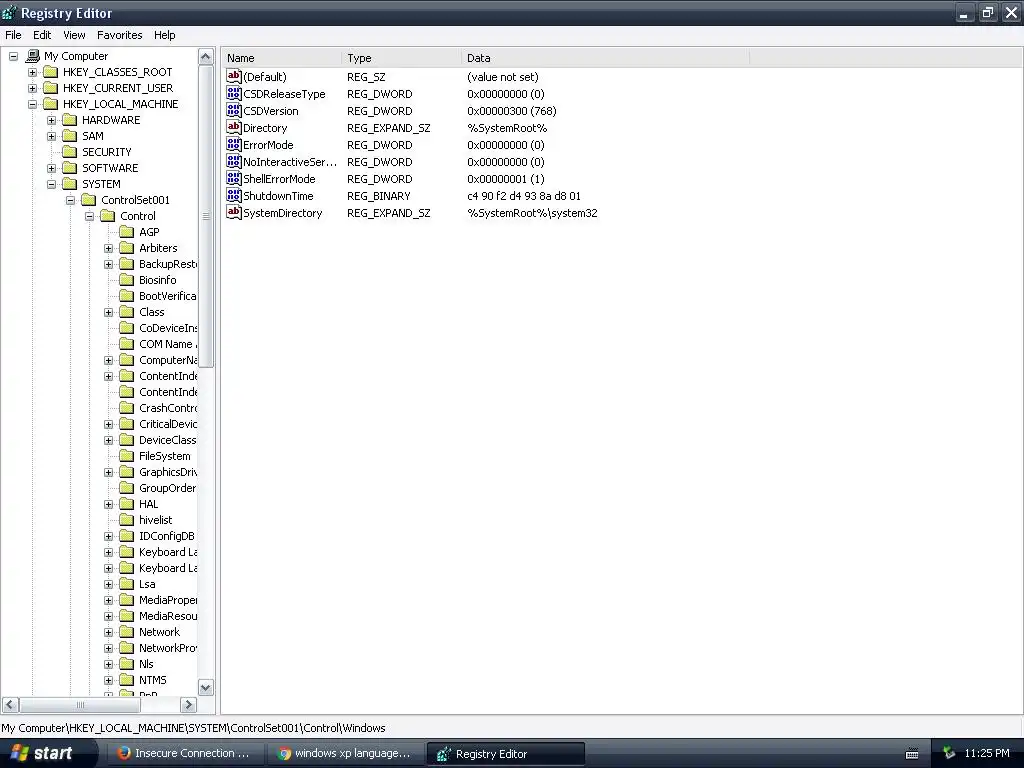Select the HAL folder icon
This screenshot has width=1024, height=768.
click(x=127, y=504)
